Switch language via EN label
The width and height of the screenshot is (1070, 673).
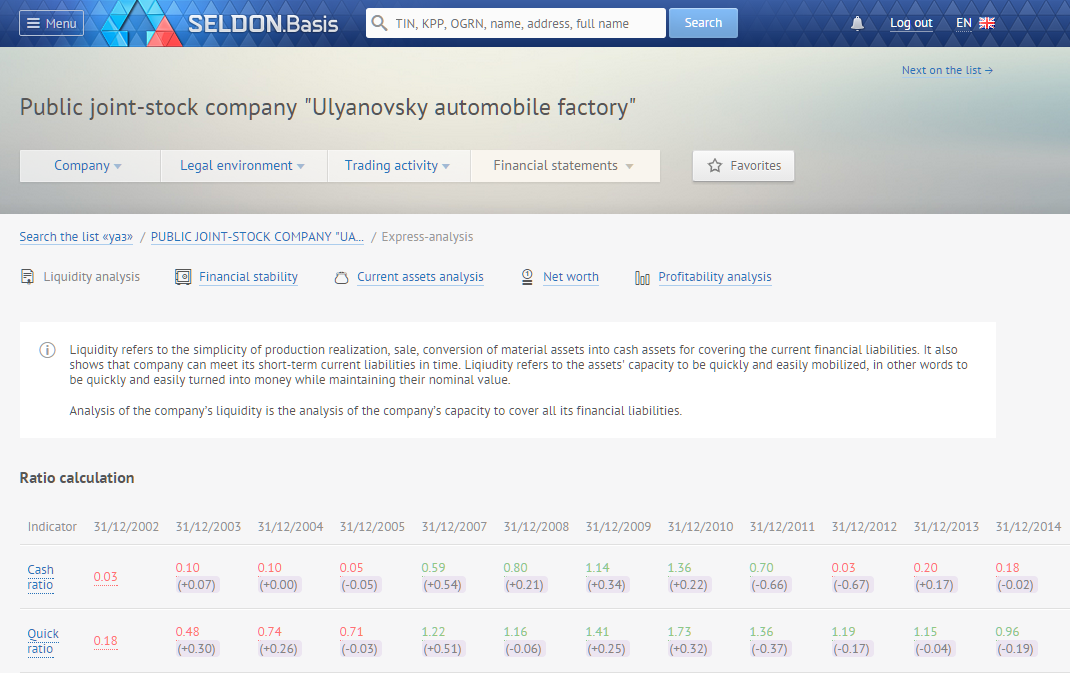pyautogui.click(x=964, y=23)
